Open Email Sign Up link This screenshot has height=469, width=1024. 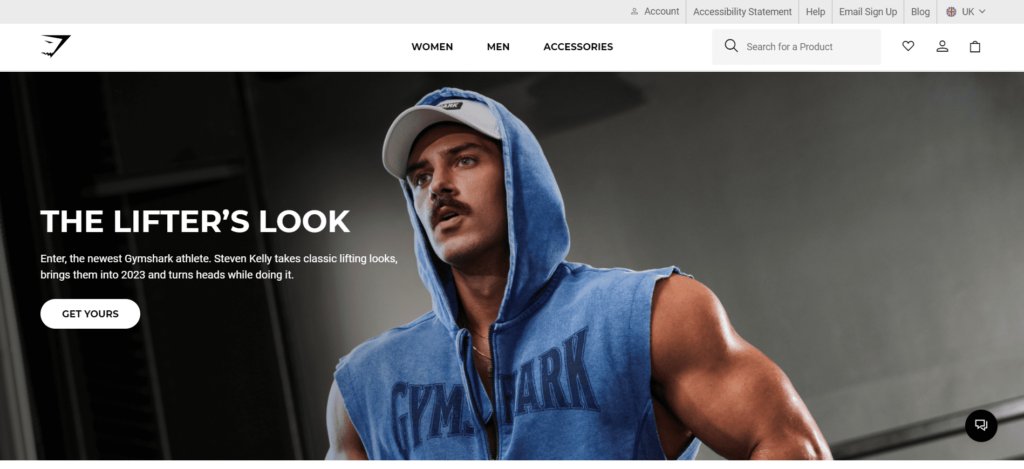click(x=868, y=12)
